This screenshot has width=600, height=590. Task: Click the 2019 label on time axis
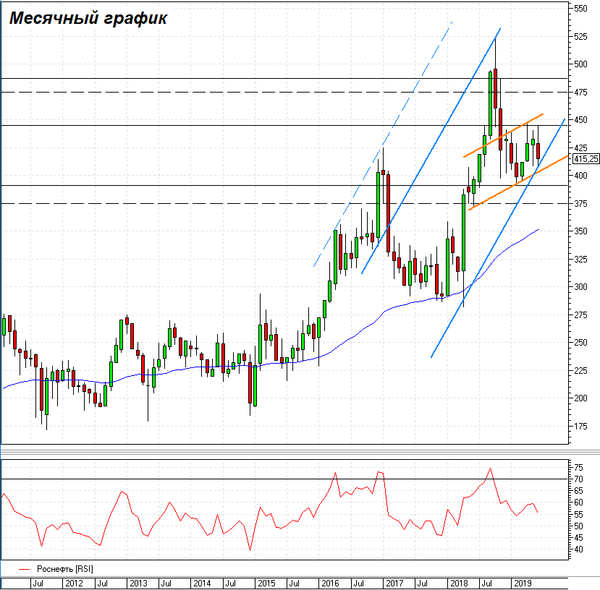coord(523,583)
